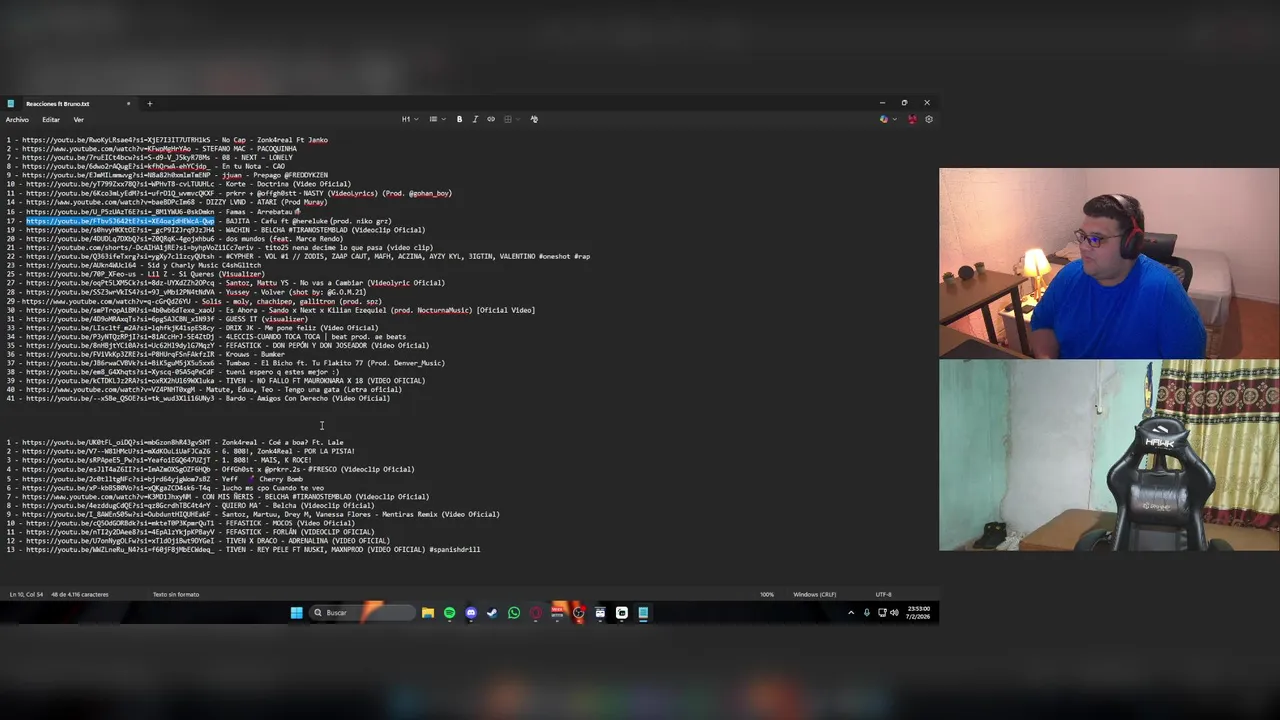Click line 'FEFASTICK - MOCOS (Video Oficial)'
This screenshot has height=720, width=1280.
[x=288, y=523]
